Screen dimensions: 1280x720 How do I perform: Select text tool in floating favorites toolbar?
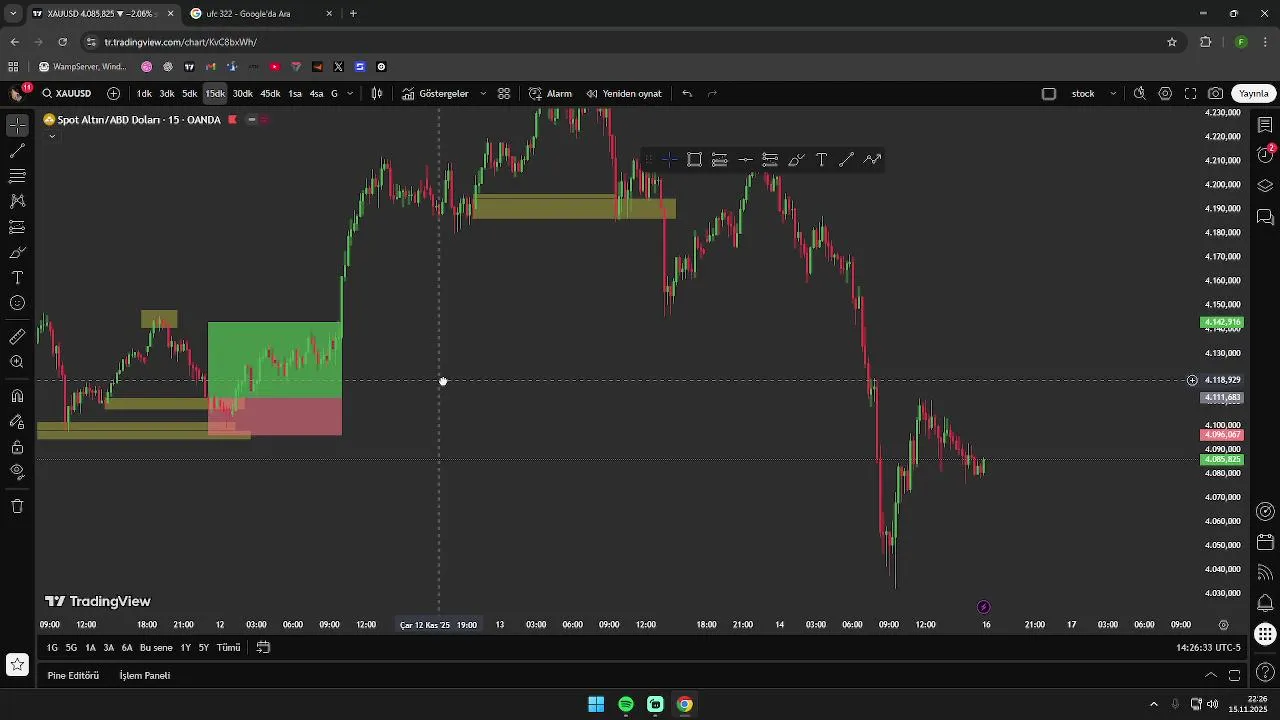tap(821, 160)
